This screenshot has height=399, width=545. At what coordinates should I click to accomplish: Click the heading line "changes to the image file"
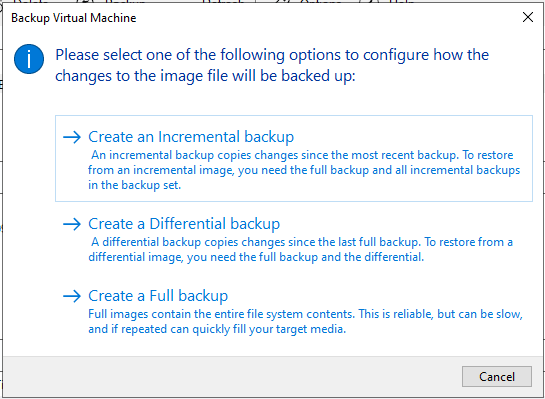pos(205,76)
